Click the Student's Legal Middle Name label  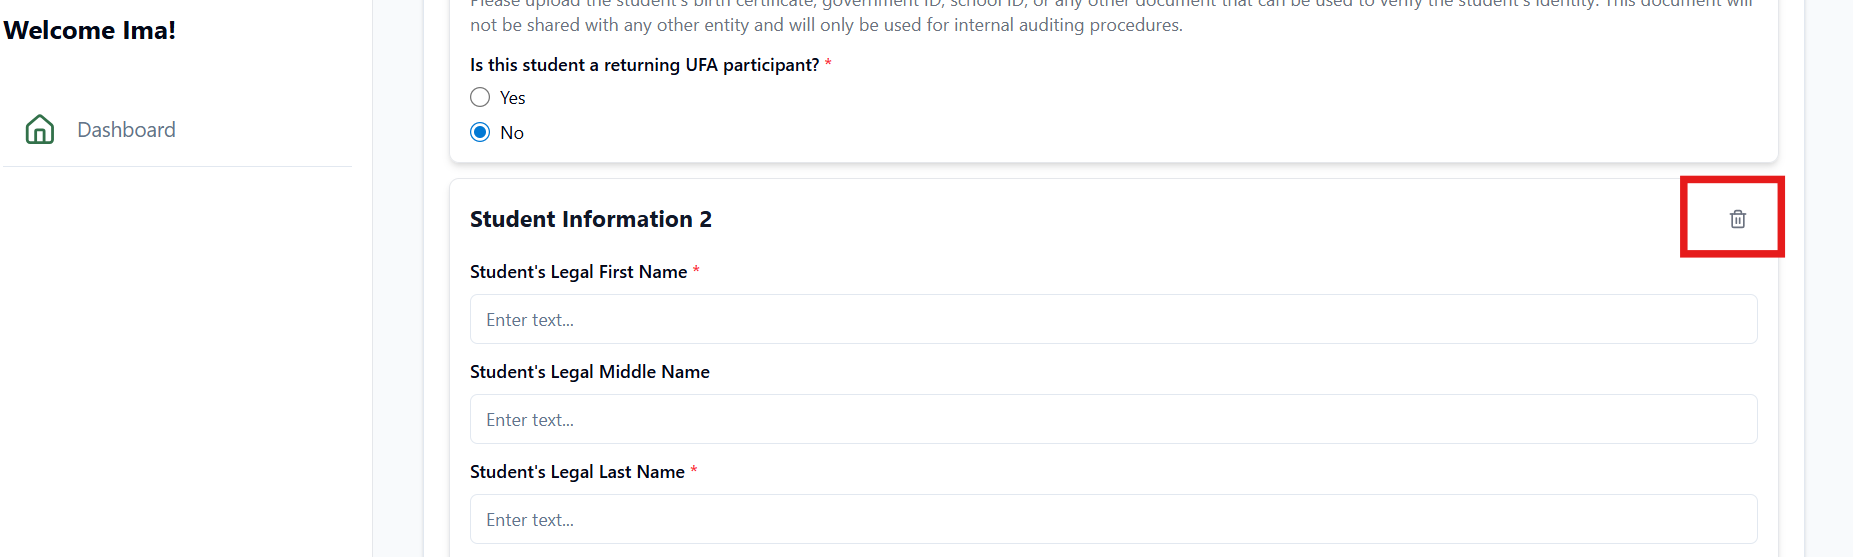coord(590,372)
